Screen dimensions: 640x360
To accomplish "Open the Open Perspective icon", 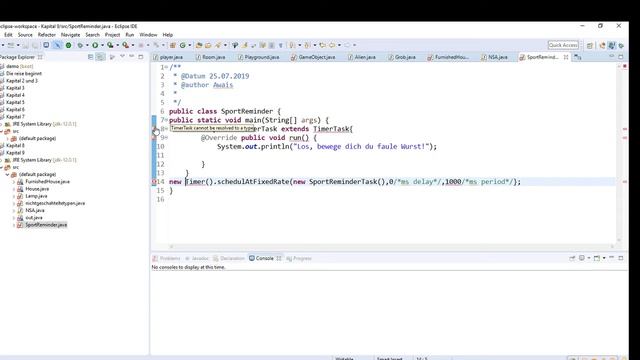I will point(590,45).
